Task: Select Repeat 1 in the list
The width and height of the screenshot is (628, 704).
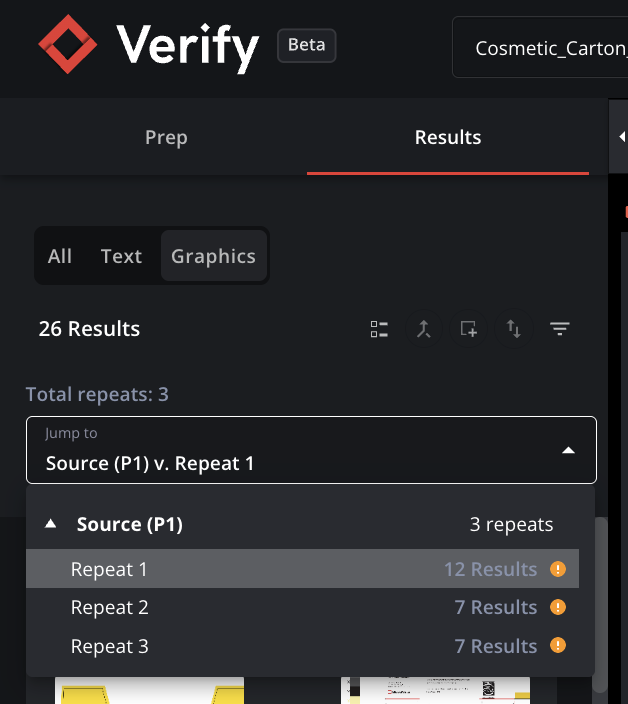Action: point(303,569)
